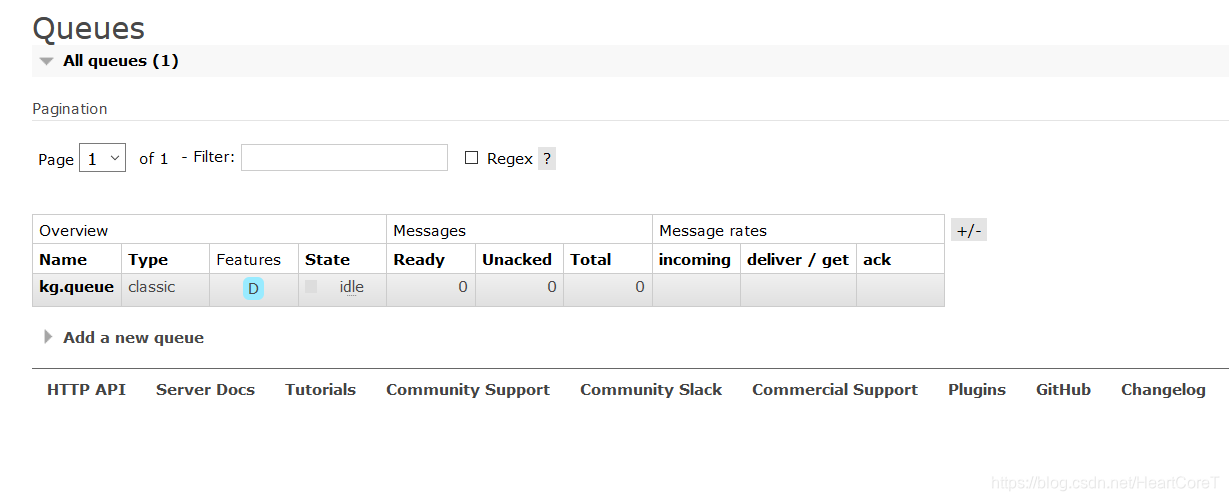Open the Regex help question mark
The width and height of the screenshot is (1229, 501).
pos(547,159)
